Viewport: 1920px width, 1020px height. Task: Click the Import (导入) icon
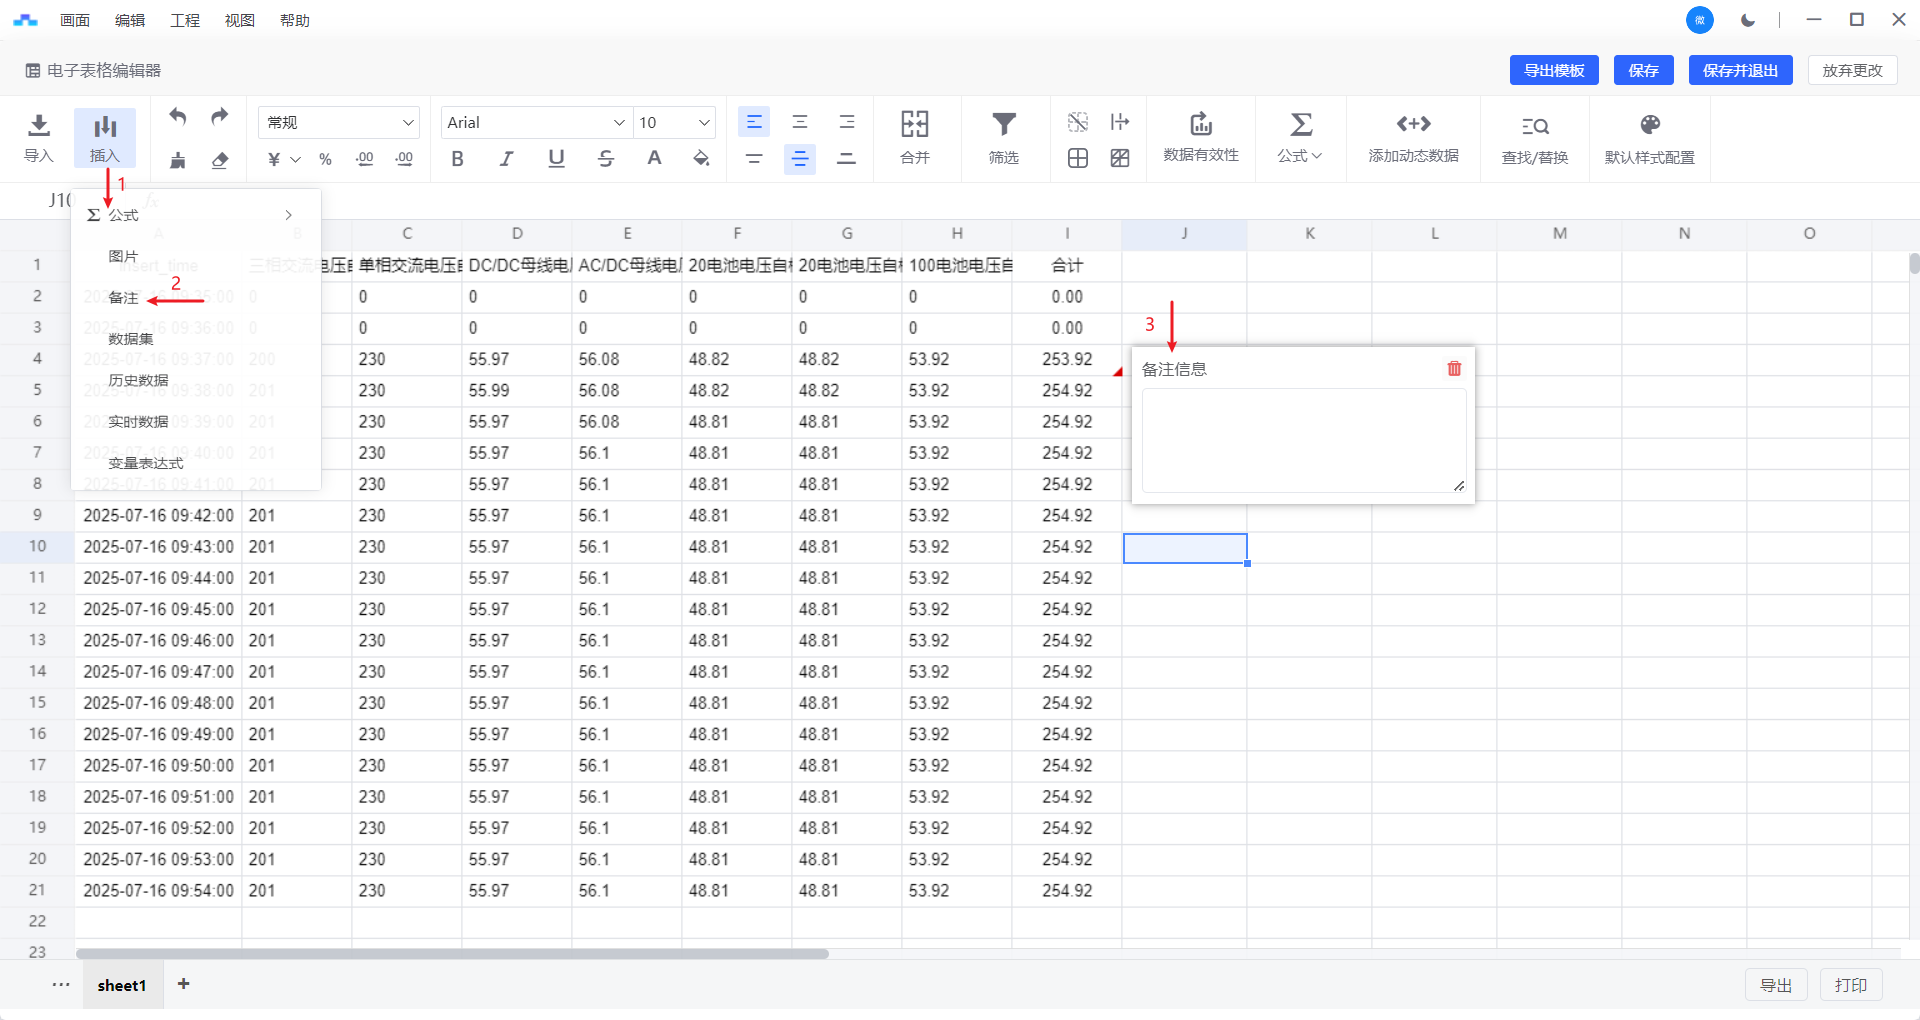coord(38,137)
